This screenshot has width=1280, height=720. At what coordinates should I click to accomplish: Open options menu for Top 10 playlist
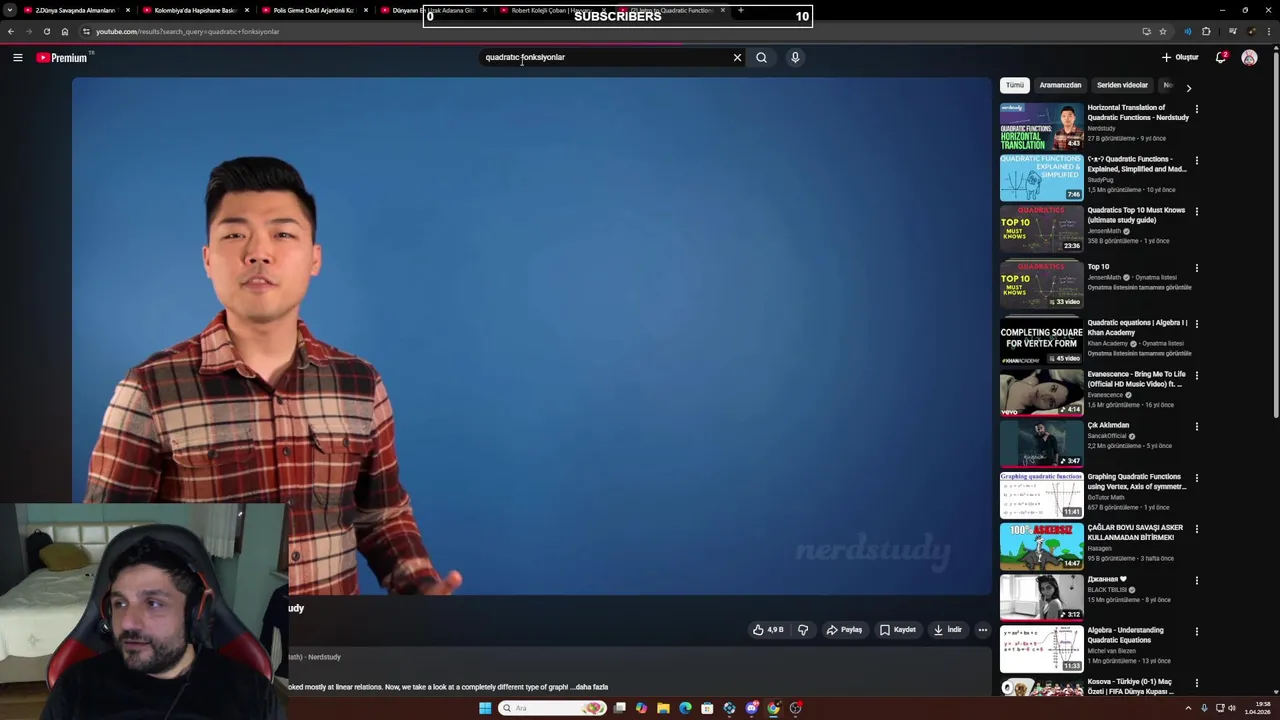tap(1197, 268)
